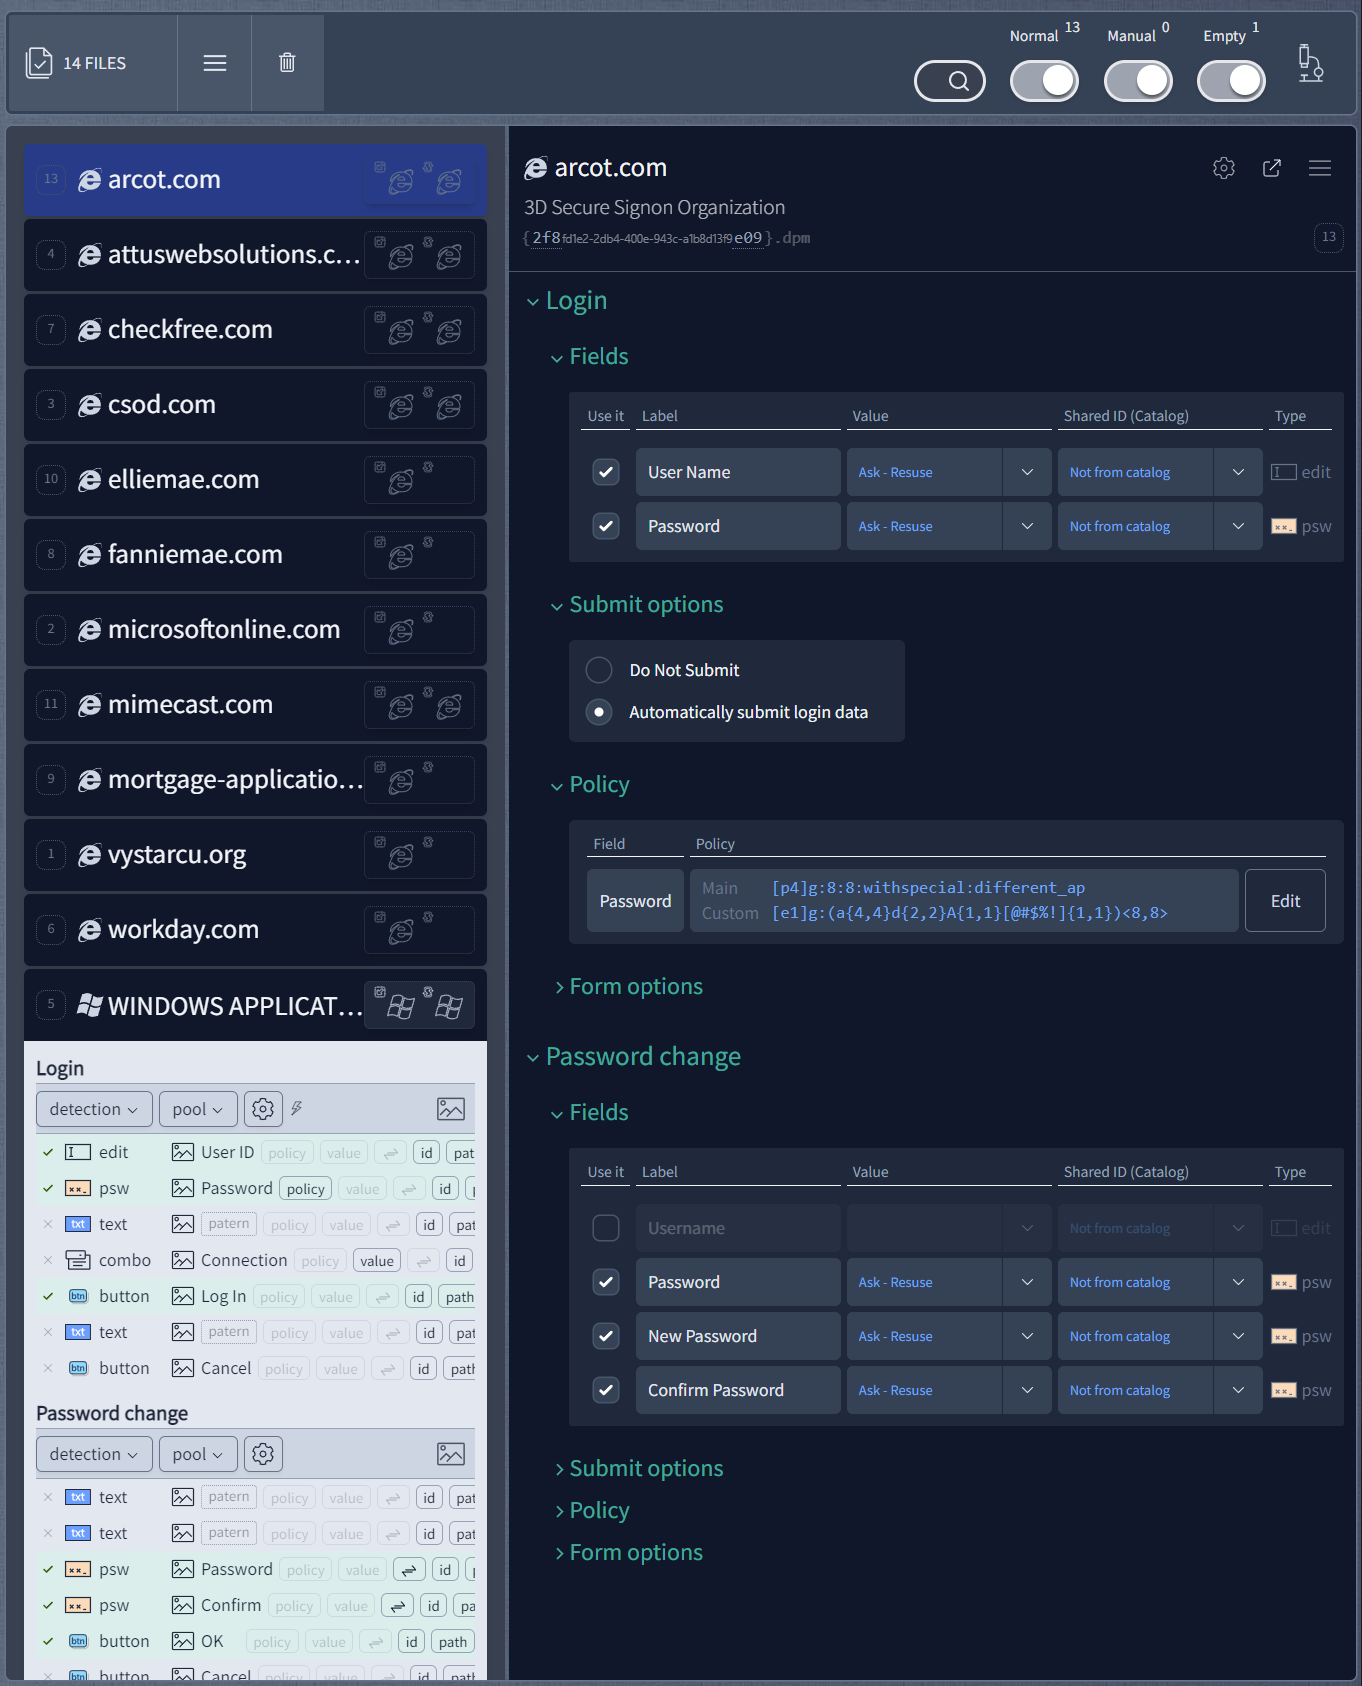Click the 13 count badge in header
Viewport: 1362px width, 1686px height.
click(x=1329, y=237)
